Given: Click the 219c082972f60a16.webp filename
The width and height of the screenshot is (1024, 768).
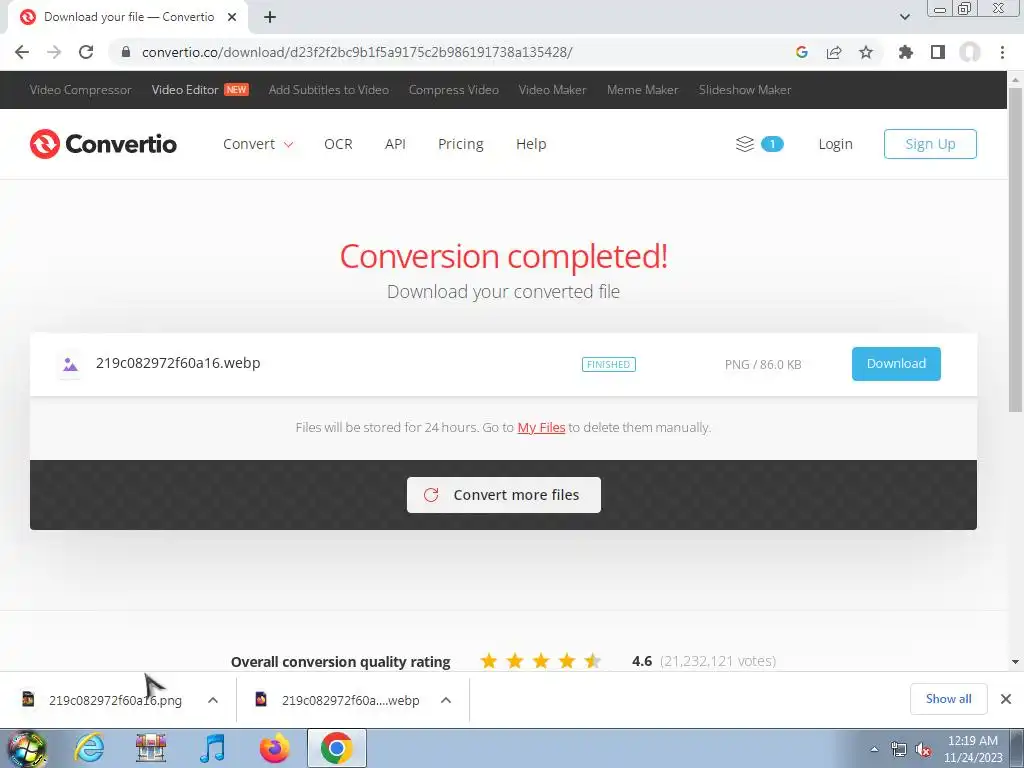Looking at the screenshot, I should 178,363.
